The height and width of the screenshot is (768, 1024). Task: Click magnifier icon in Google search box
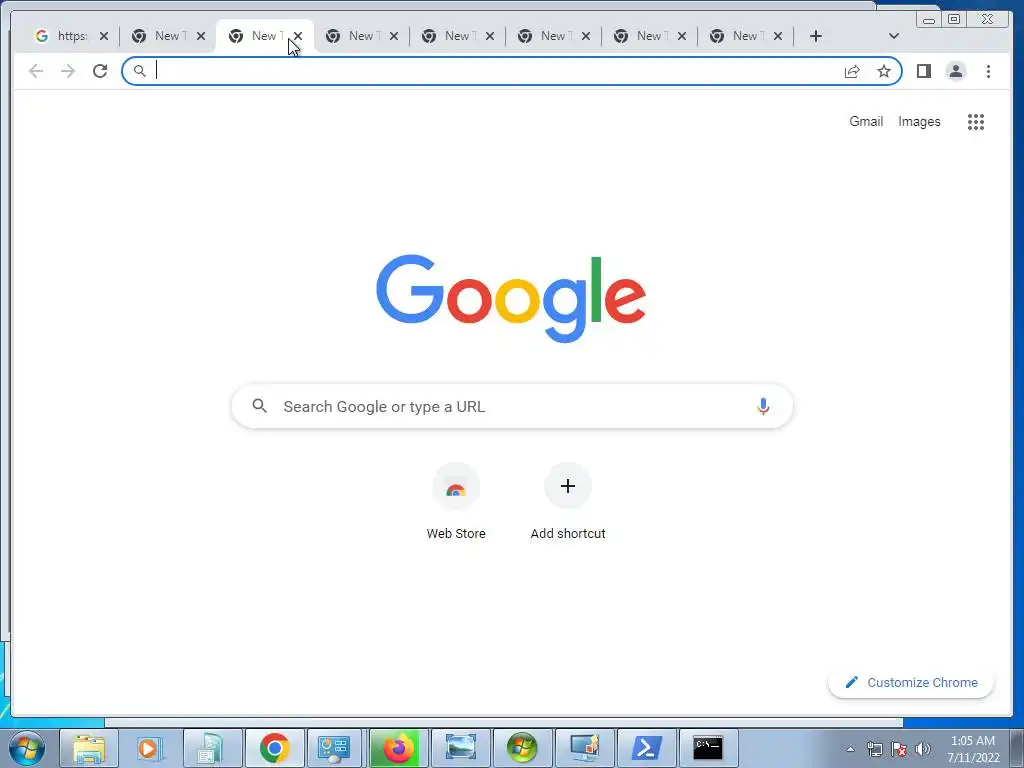point(259,406)
